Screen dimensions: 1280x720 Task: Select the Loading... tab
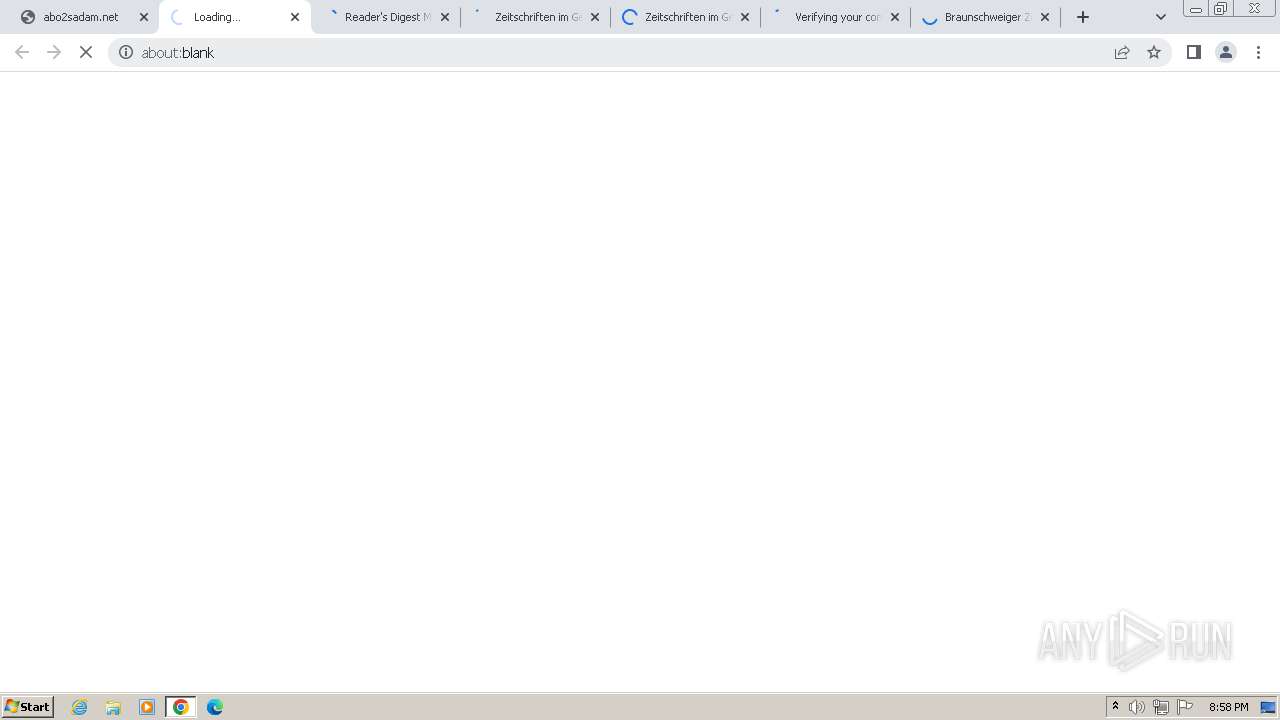[x=235, y=17]
